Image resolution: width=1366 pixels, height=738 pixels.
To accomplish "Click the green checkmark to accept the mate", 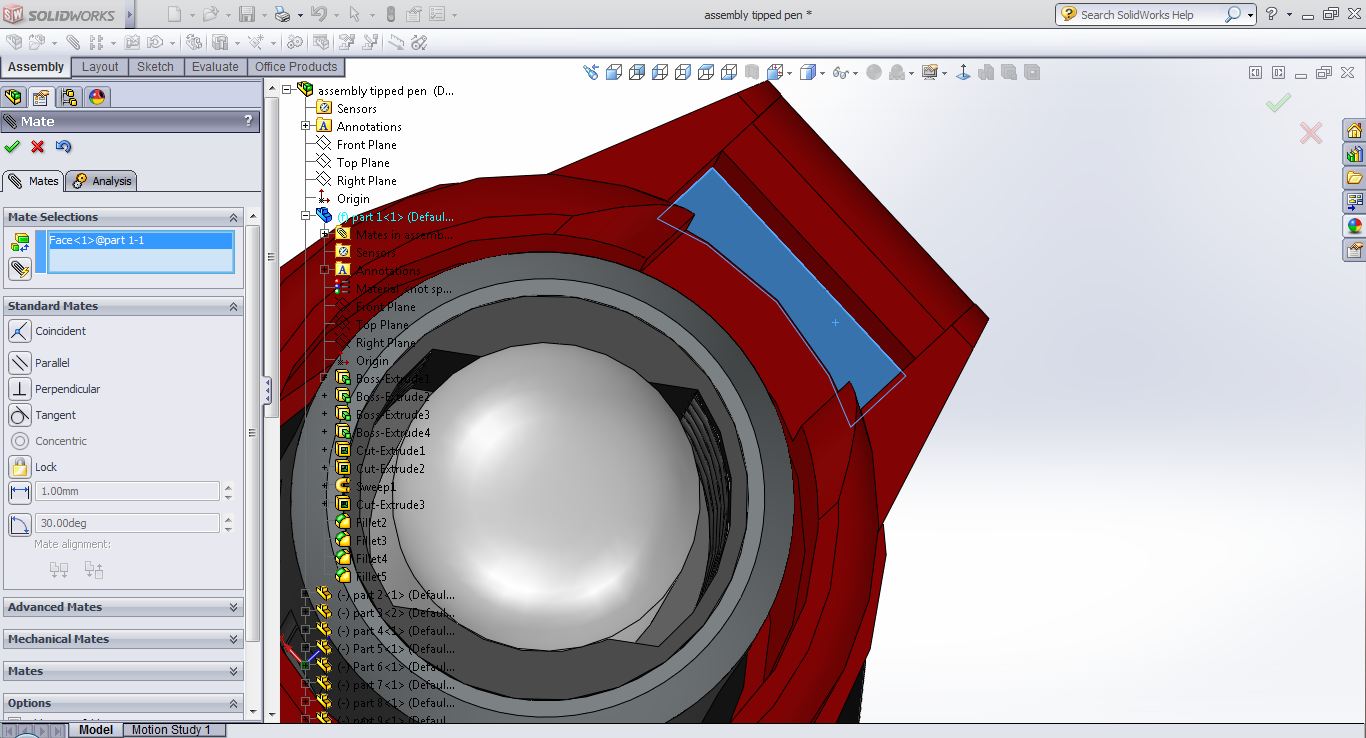I will [x=12, y=147].
